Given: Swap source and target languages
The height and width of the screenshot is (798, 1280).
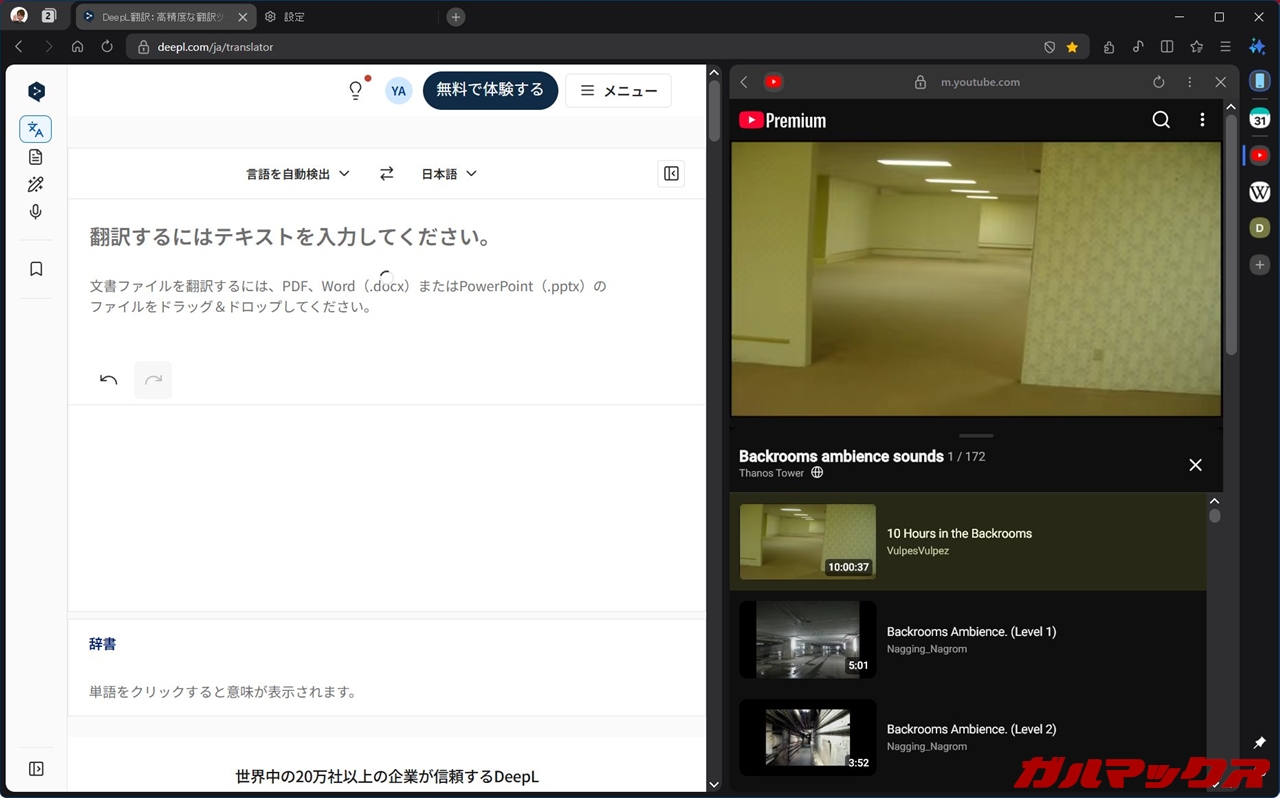Looking at the screenshot, I should click(386, 174).
